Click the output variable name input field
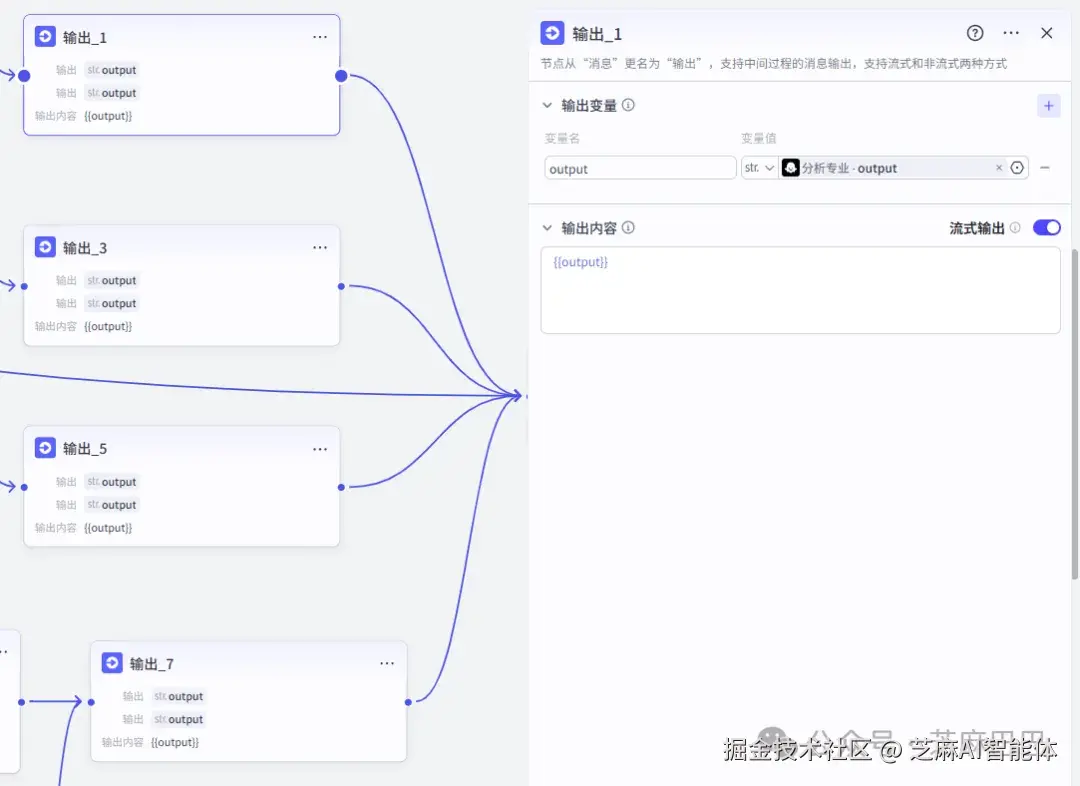This screenshot has height=786, width=1080. [640, 168]
